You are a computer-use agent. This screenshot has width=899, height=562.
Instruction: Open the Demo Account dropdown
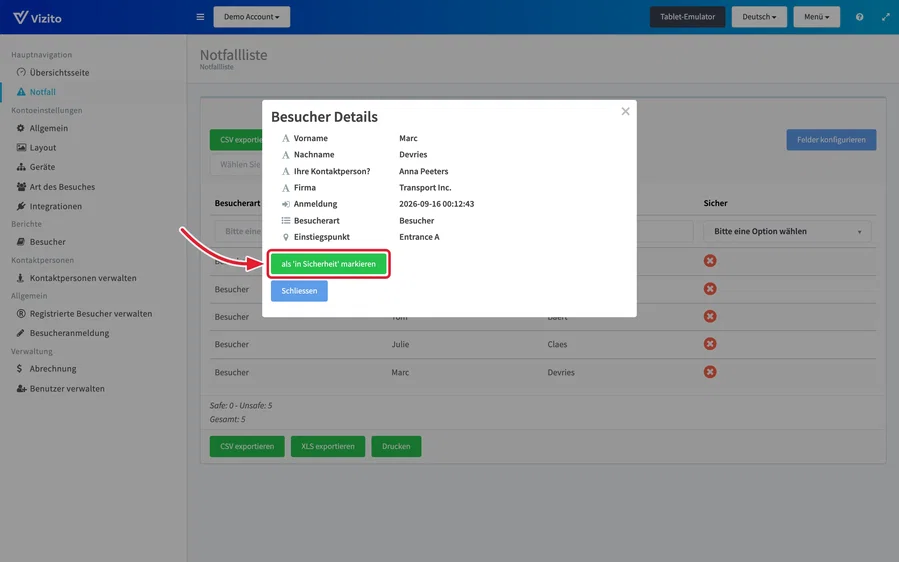point(252,17)
